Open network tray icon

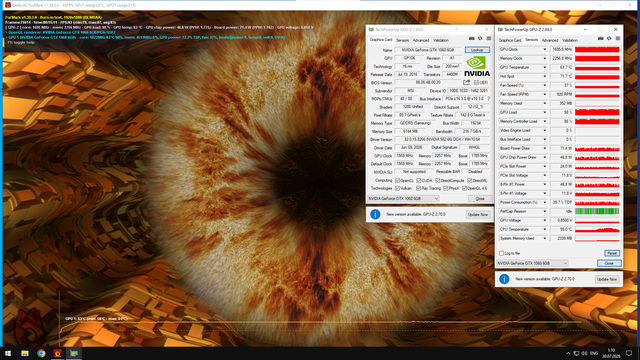pyautogui.click(x=576, y=353)
